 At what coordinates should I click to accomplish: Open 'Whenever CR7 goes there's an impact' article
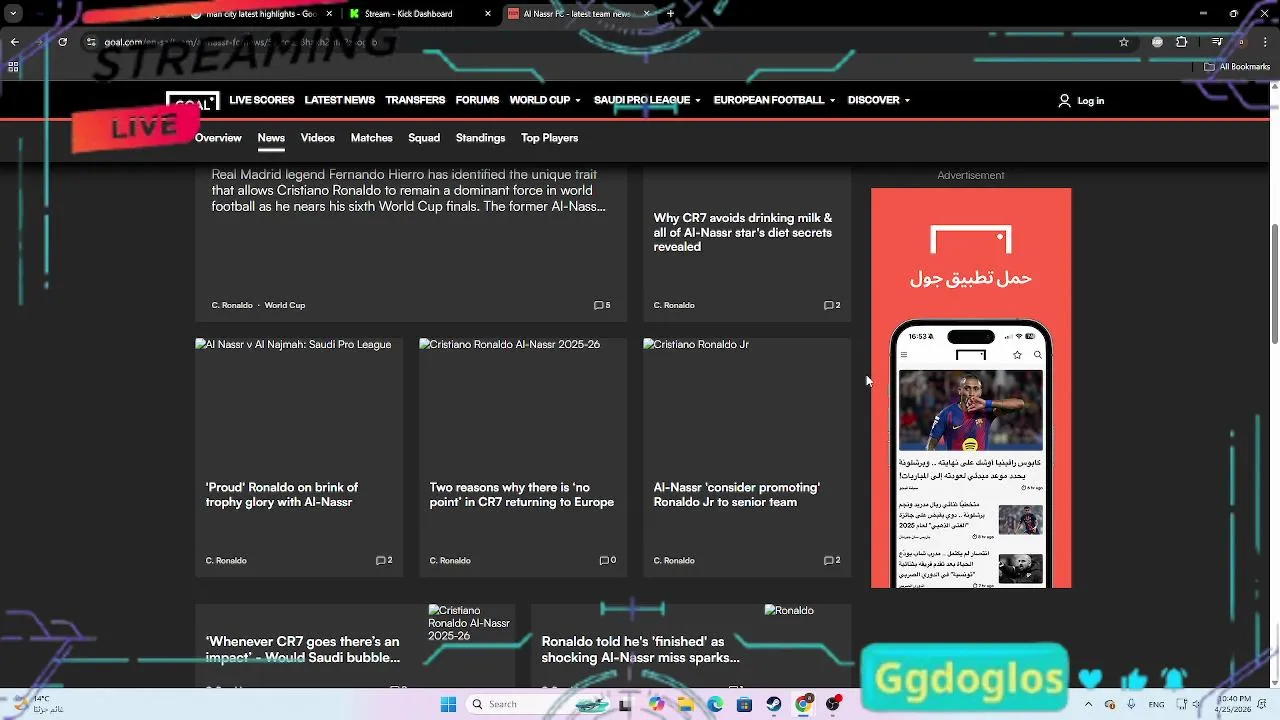tap(303, 649)
